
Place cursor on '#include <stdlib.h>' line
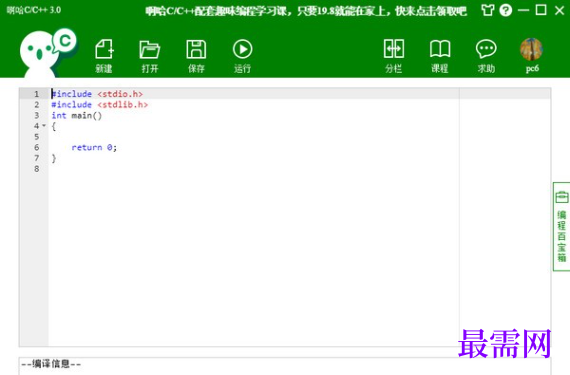(100, 105)
